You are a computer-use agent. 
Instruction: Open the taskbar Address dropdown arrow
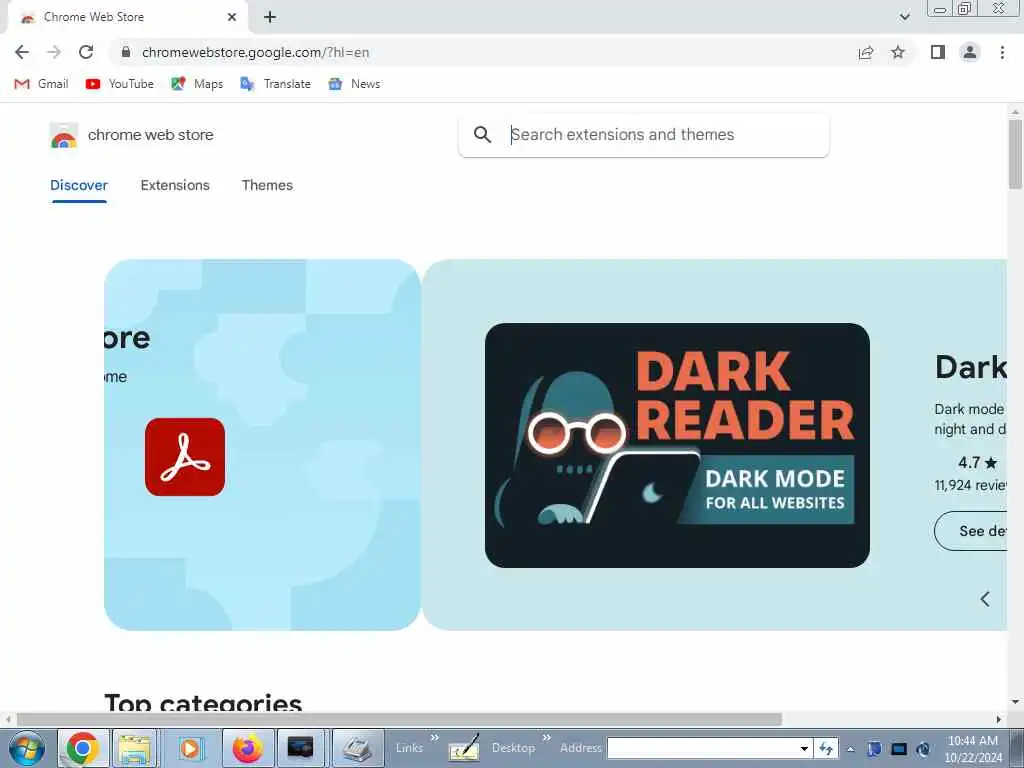(x=805, y=748)
